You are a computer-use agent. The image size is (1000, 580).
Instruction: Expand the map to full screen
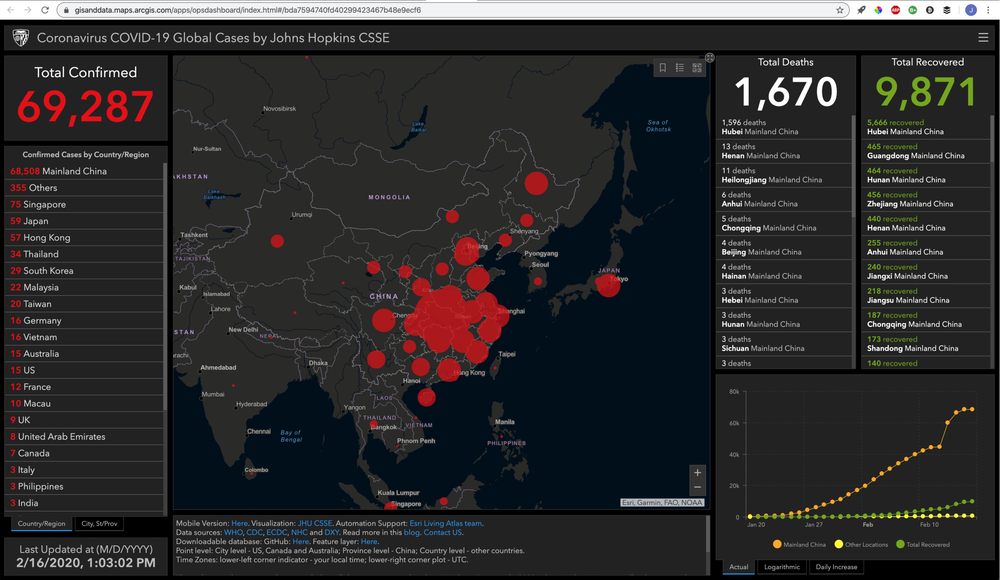click(709, 57)
